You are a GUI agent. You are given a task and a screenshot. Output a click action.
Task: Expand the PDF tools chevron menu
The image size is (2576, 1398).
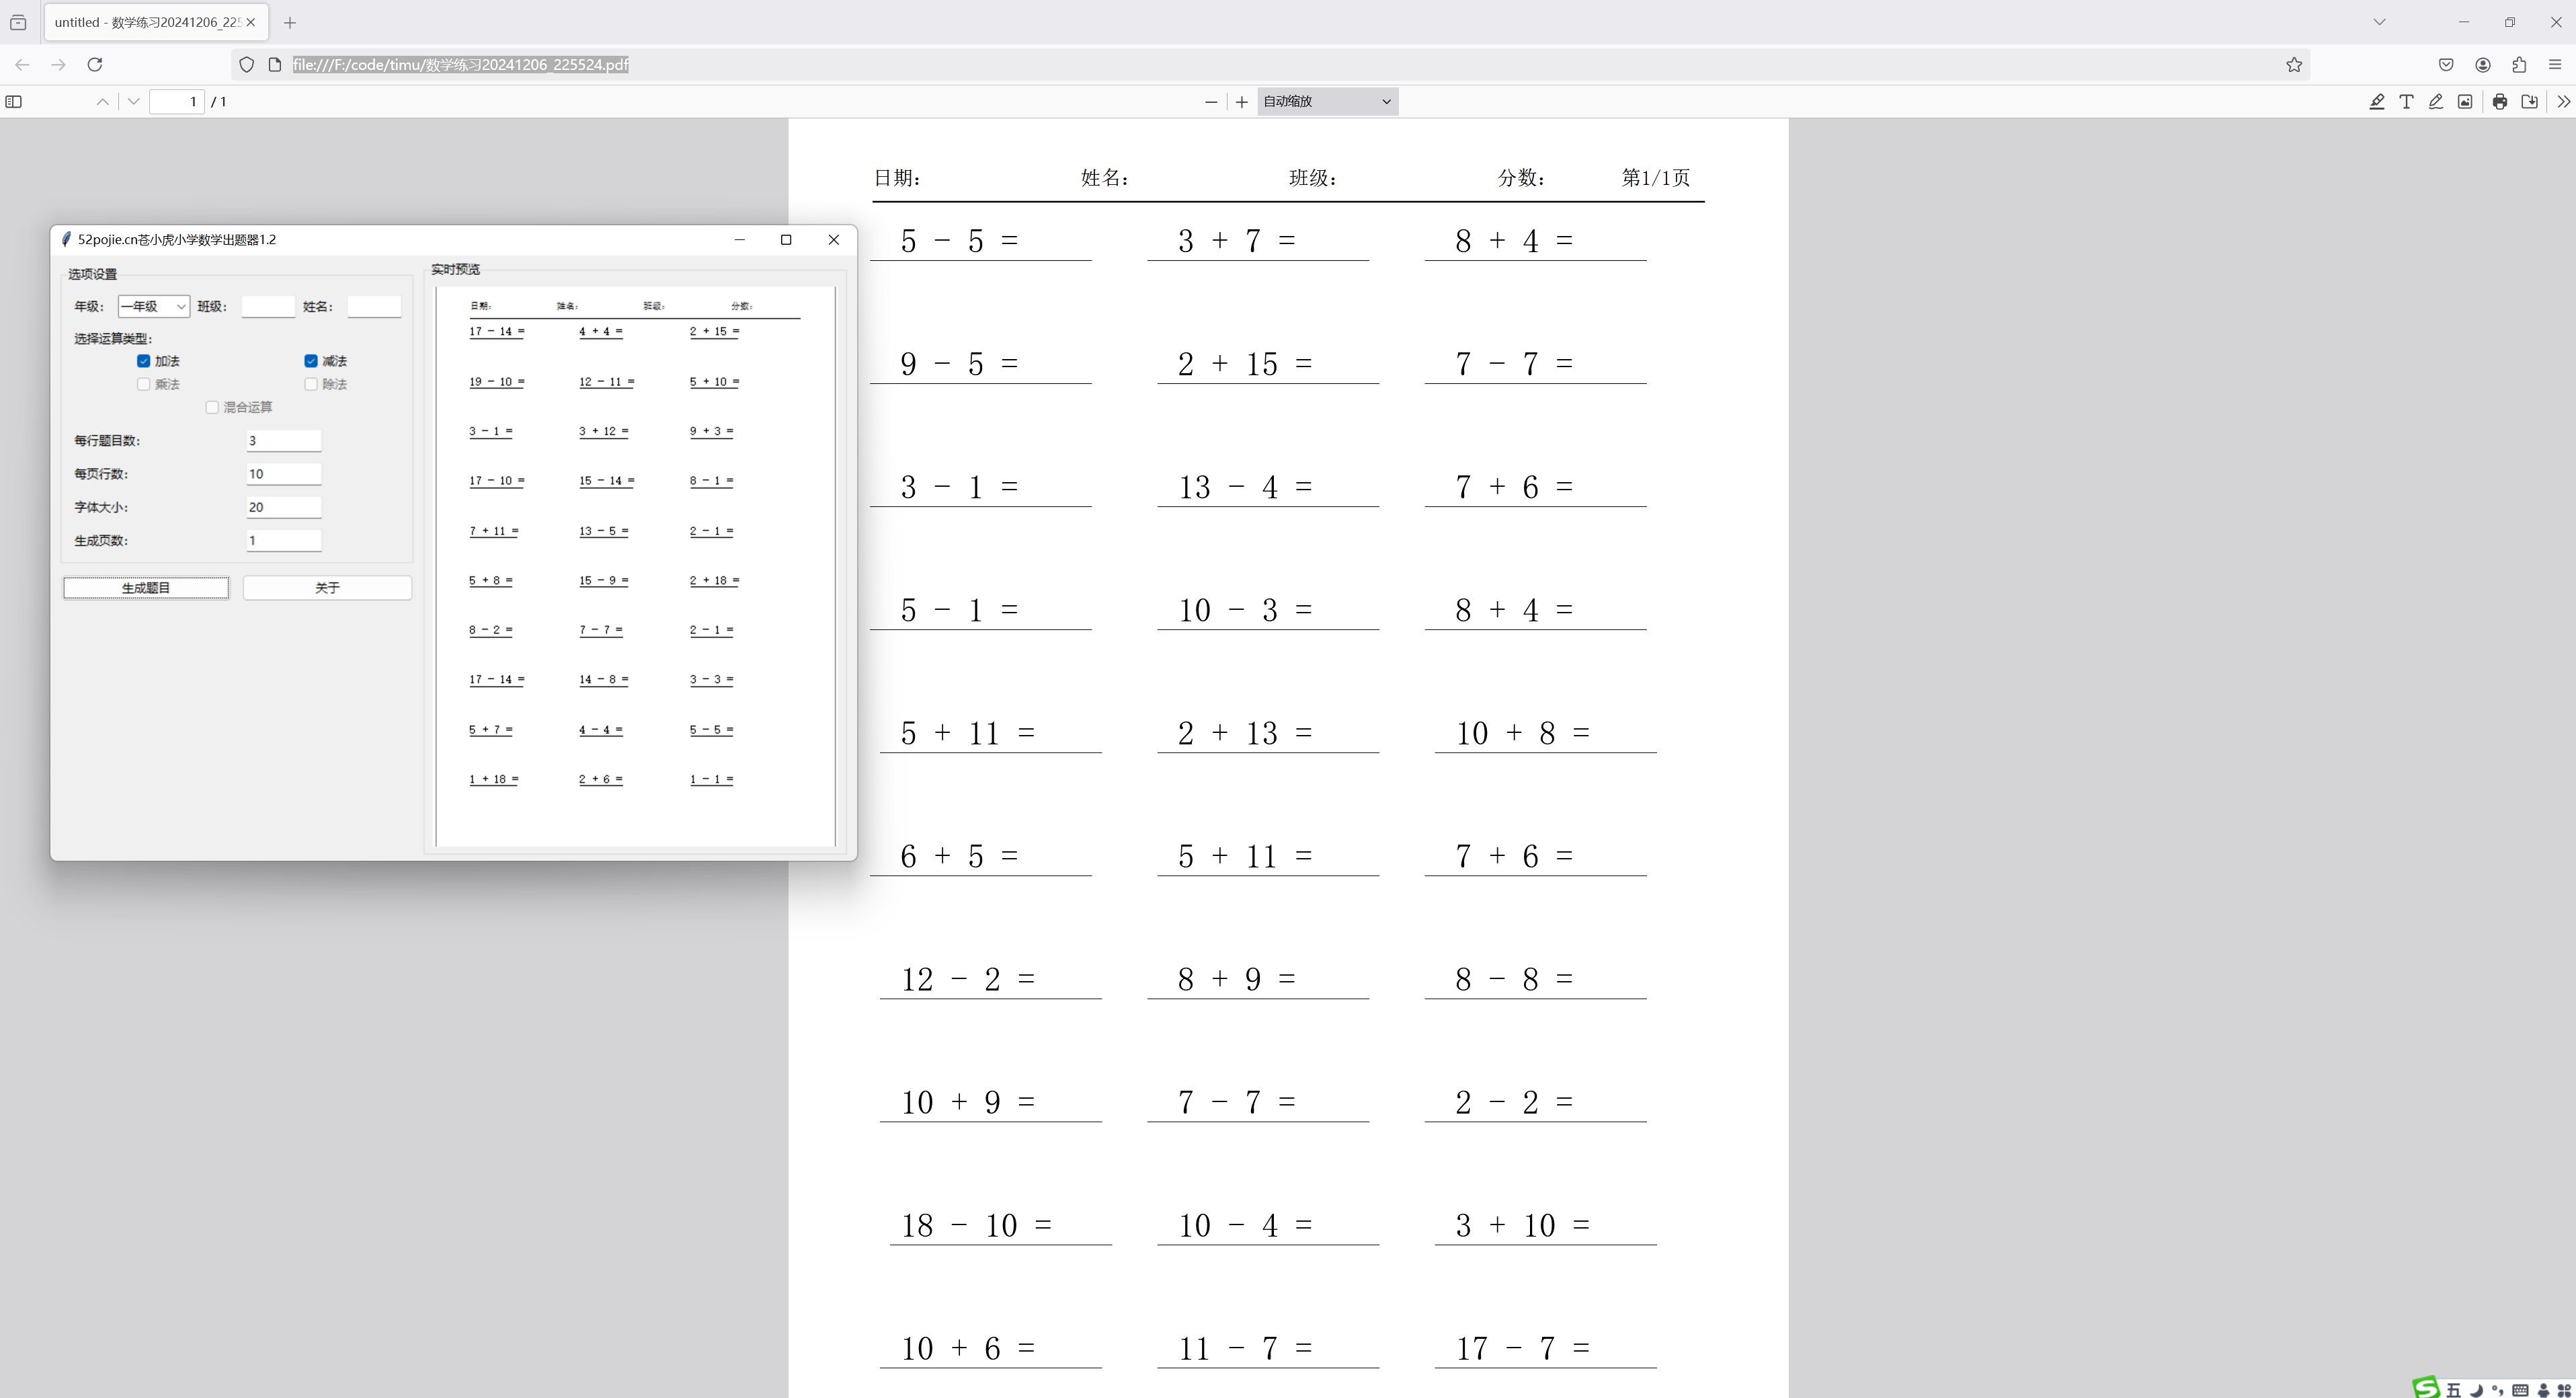tap(2562, 101)
